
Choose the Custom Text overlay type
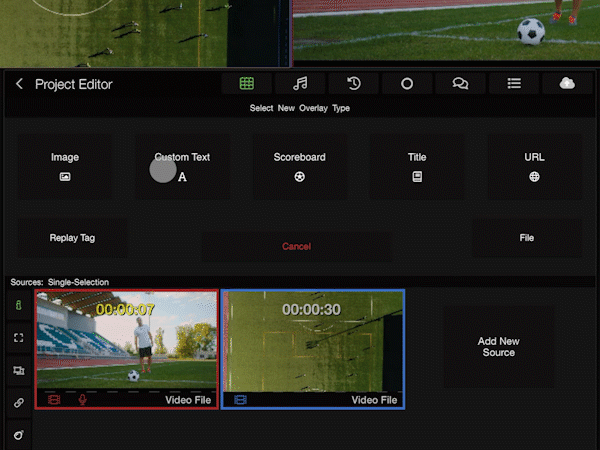[x=182, y=166]
